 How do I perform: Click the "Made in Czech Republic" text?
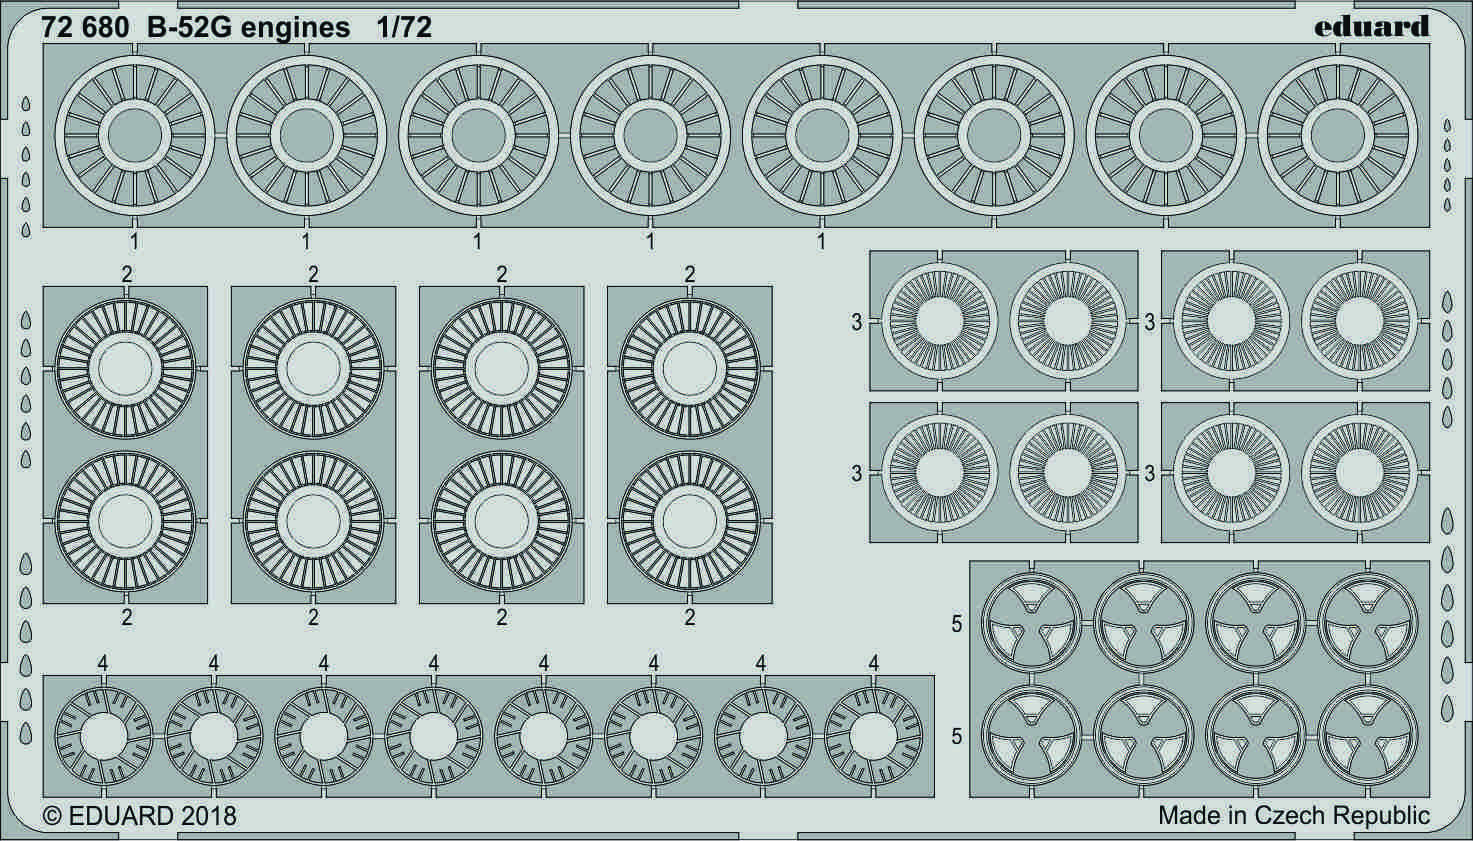point(1294,815)
